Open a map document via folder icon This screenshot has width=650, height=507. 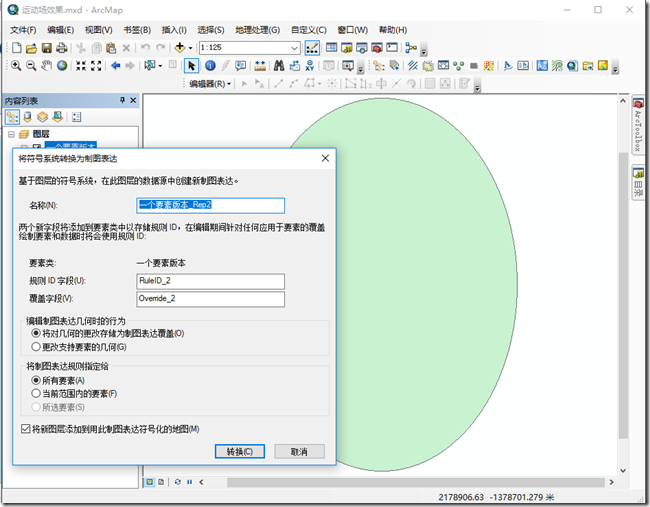[x=32, y=48]
